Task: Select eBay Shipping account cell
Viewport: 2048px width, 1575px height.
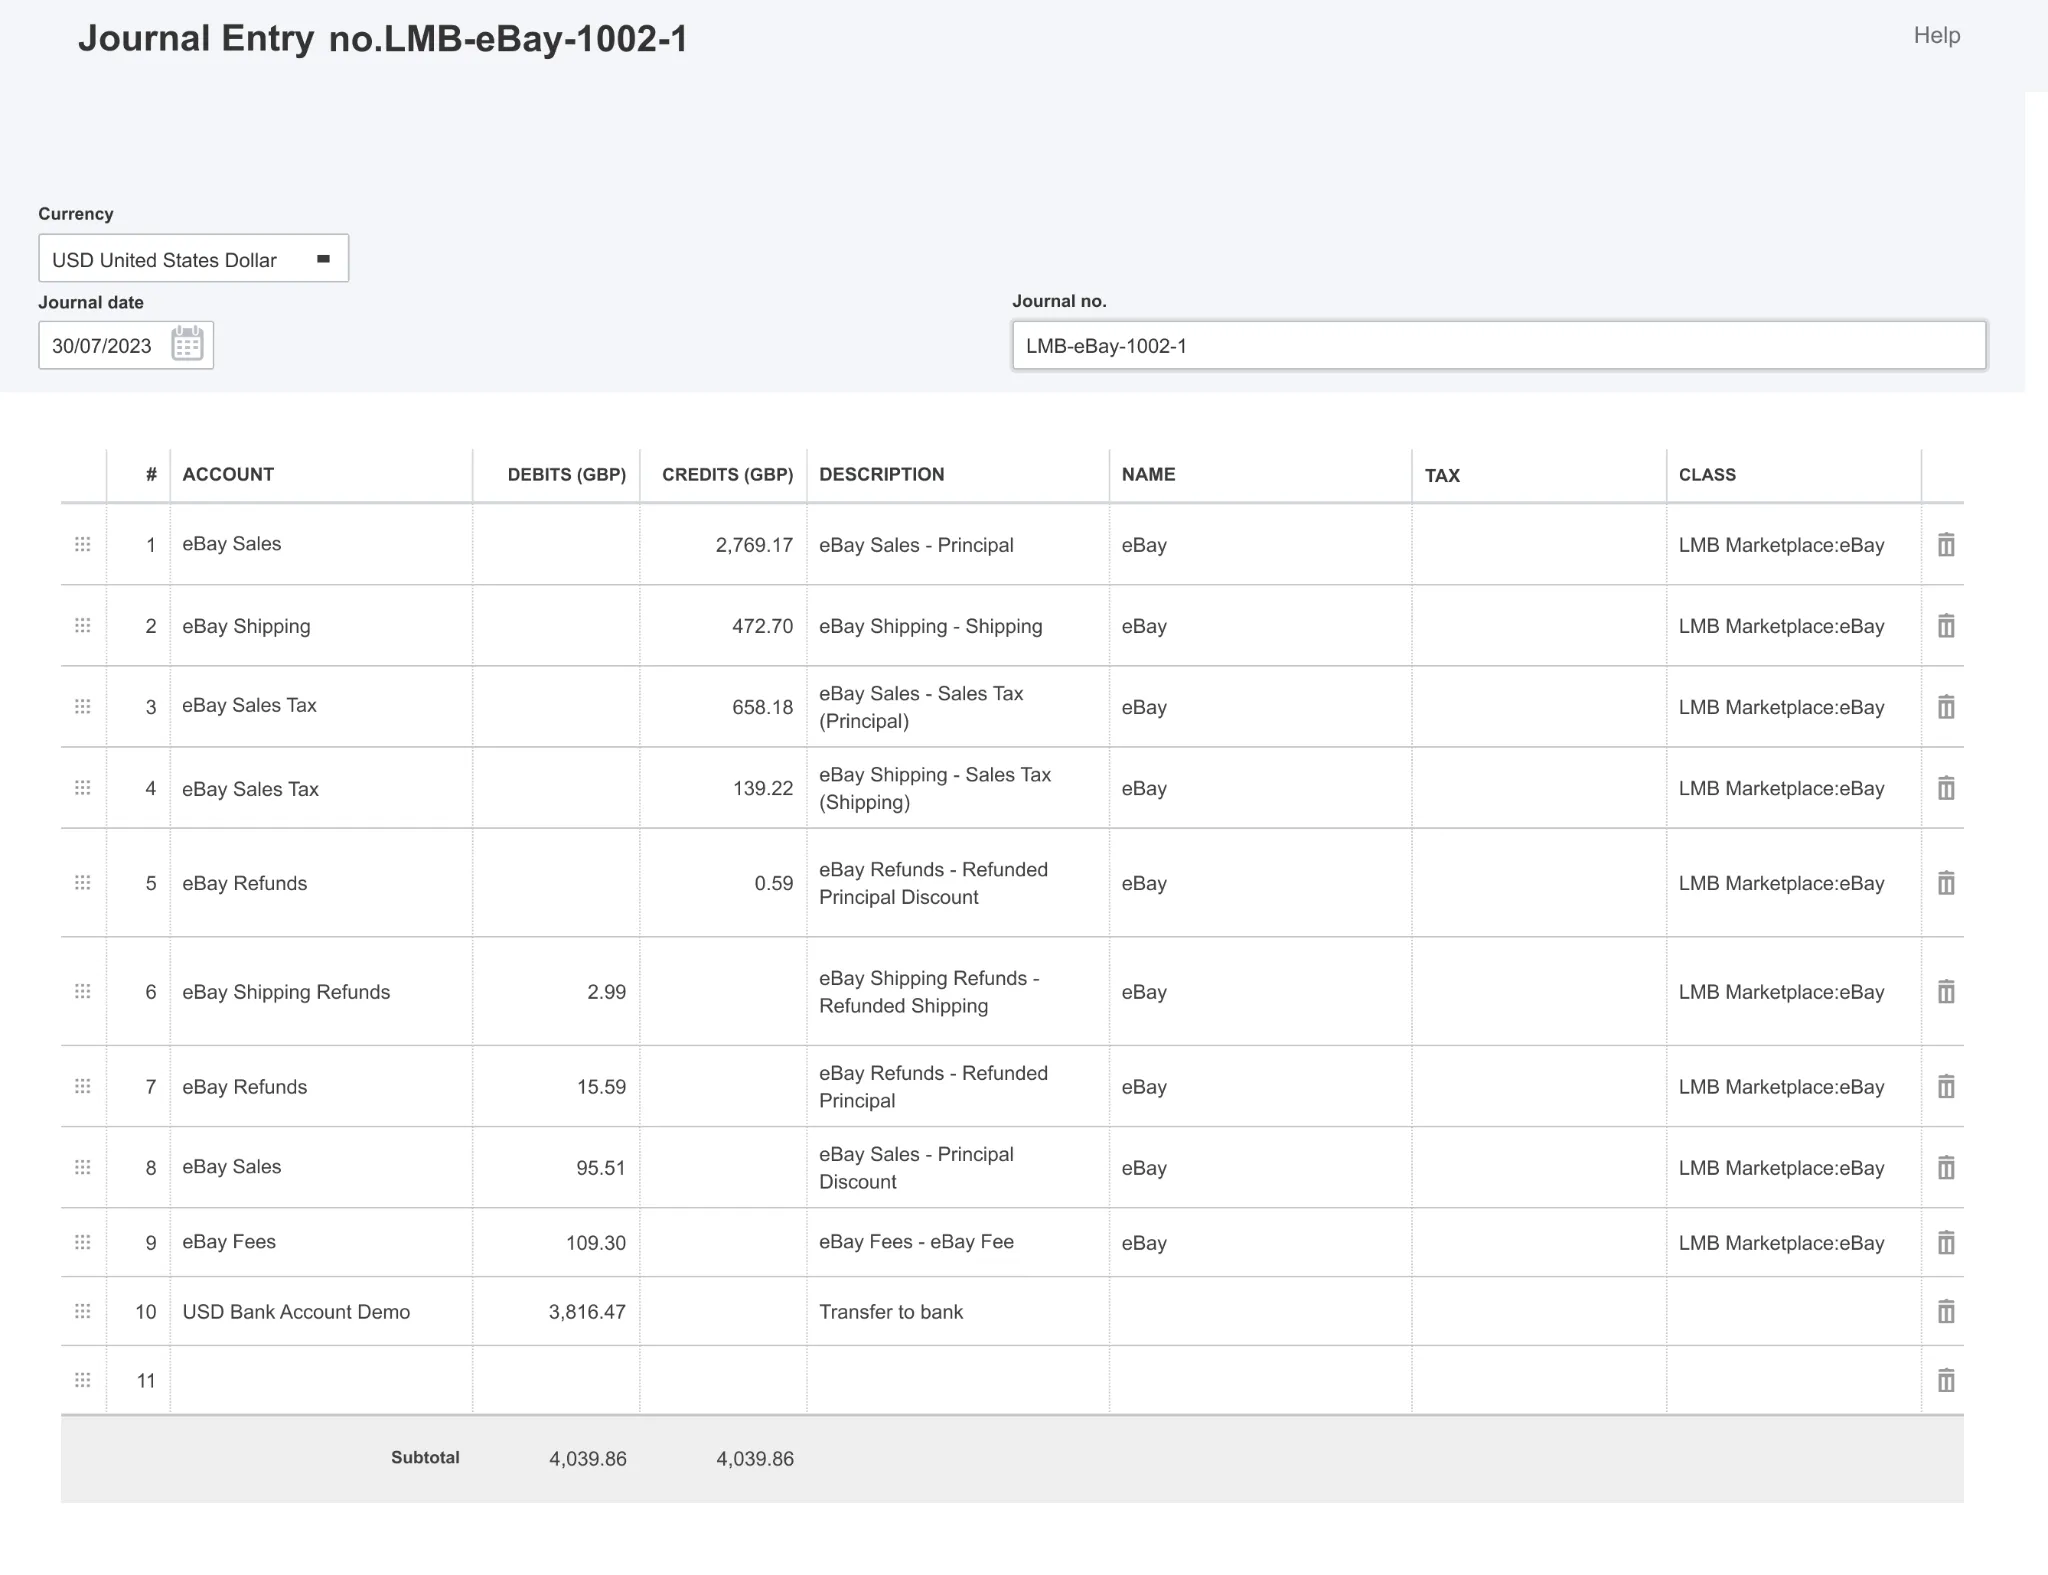Action: tap(321, 626)
